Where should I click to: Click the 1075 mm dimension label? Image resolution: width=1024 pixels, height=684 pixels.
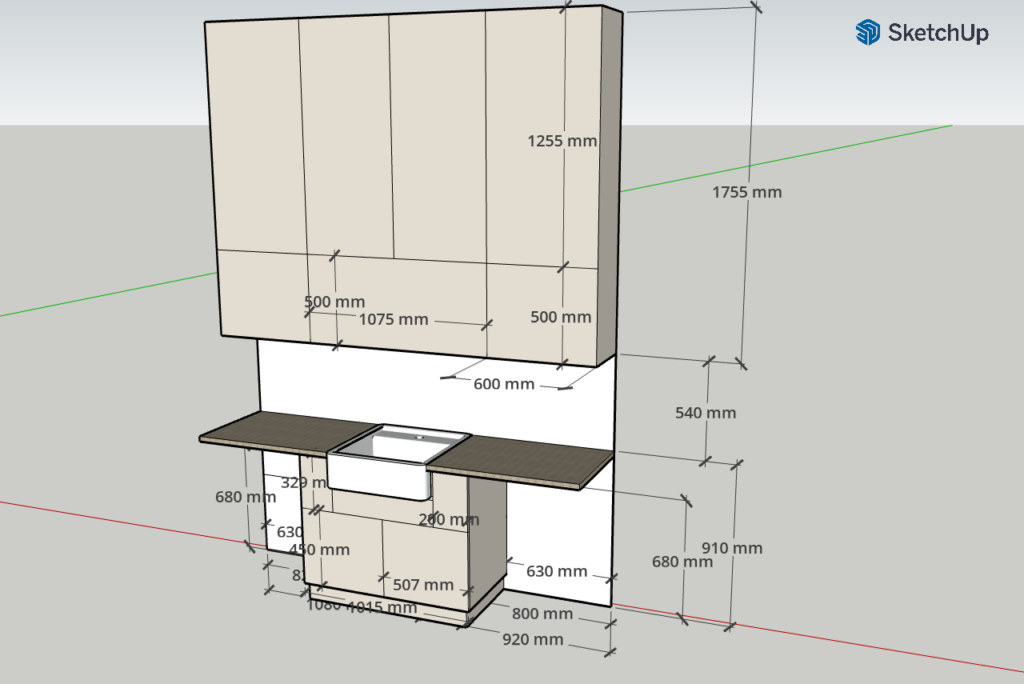coord(393,320)
